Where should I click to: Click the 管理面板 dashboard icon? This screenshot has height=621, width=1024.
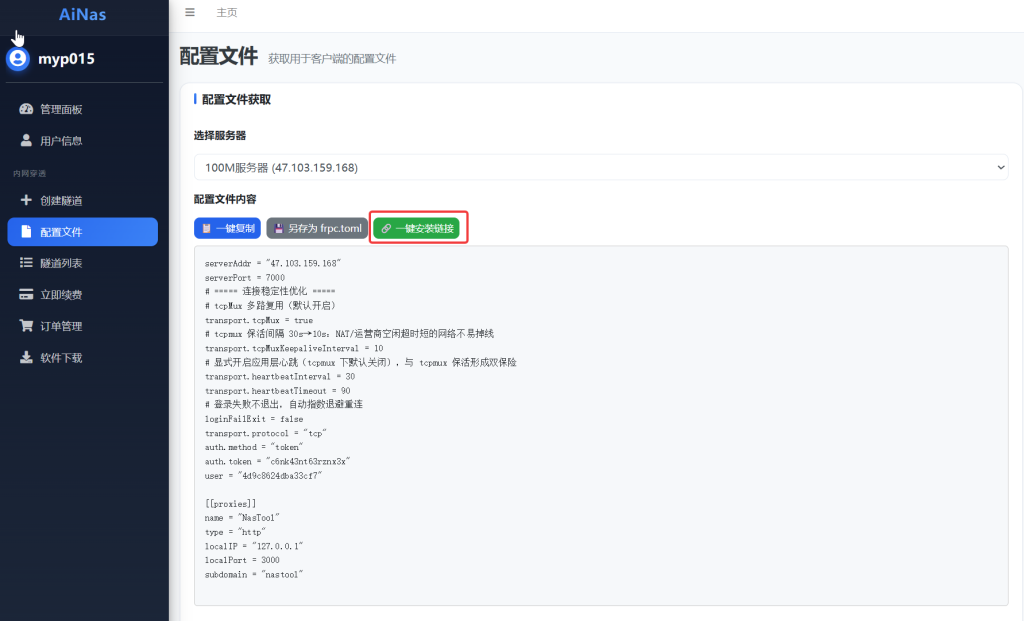26,109
